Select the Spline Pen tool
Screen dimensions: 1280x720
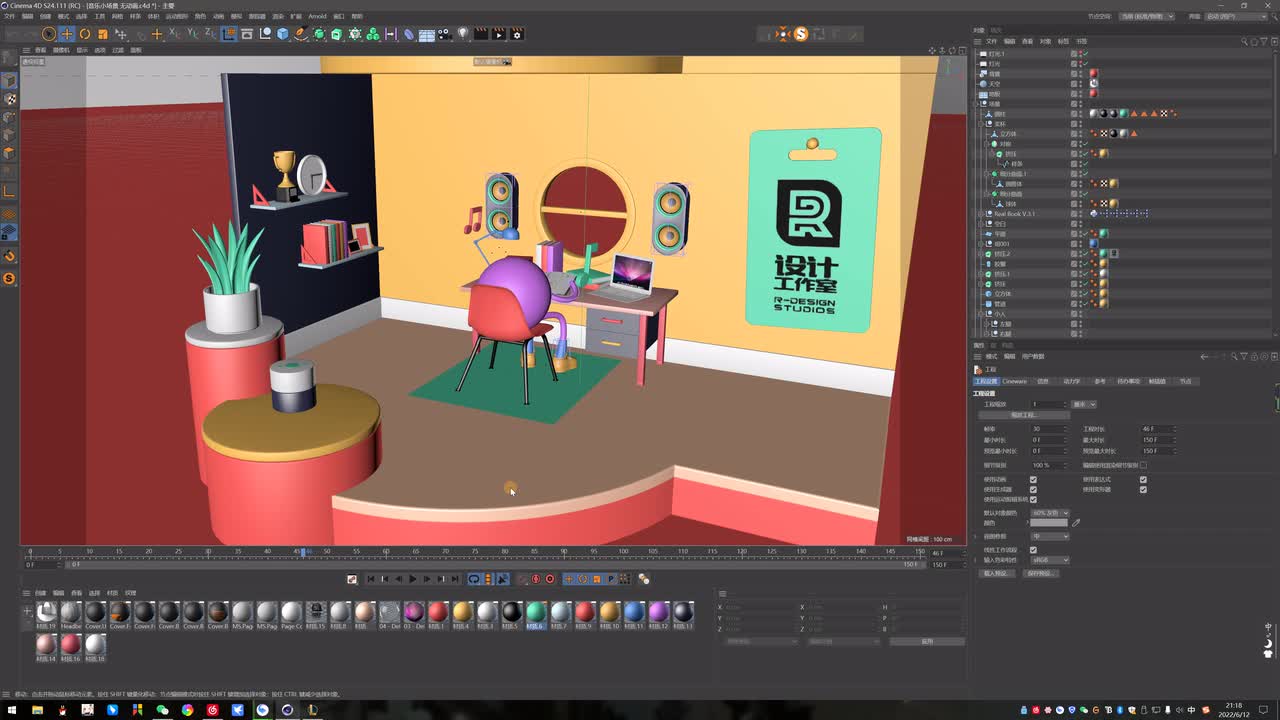click(301, 34)
